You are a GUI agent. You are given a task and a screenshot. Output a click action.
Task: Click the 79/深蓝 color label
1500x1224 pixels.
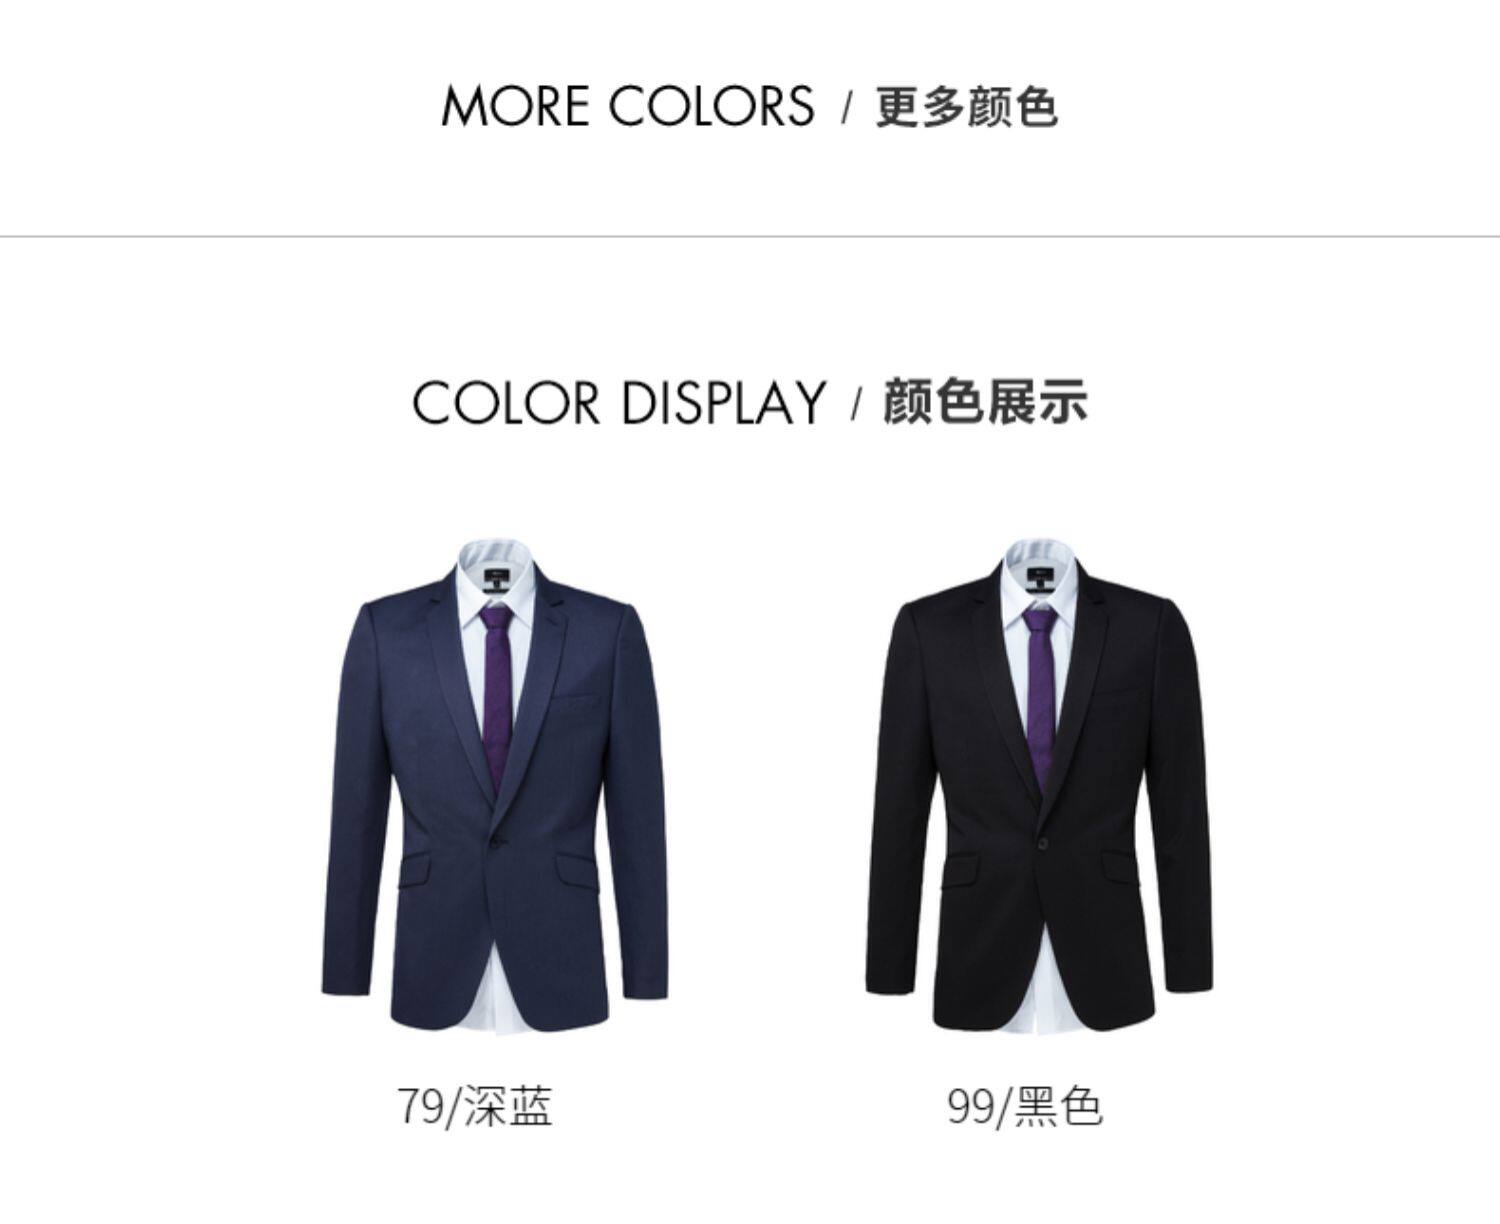475,1107
